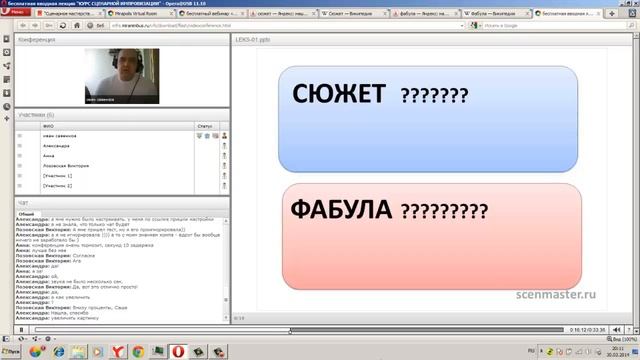
Task: Pause the recording playback
Action: (x=21, y=330)
